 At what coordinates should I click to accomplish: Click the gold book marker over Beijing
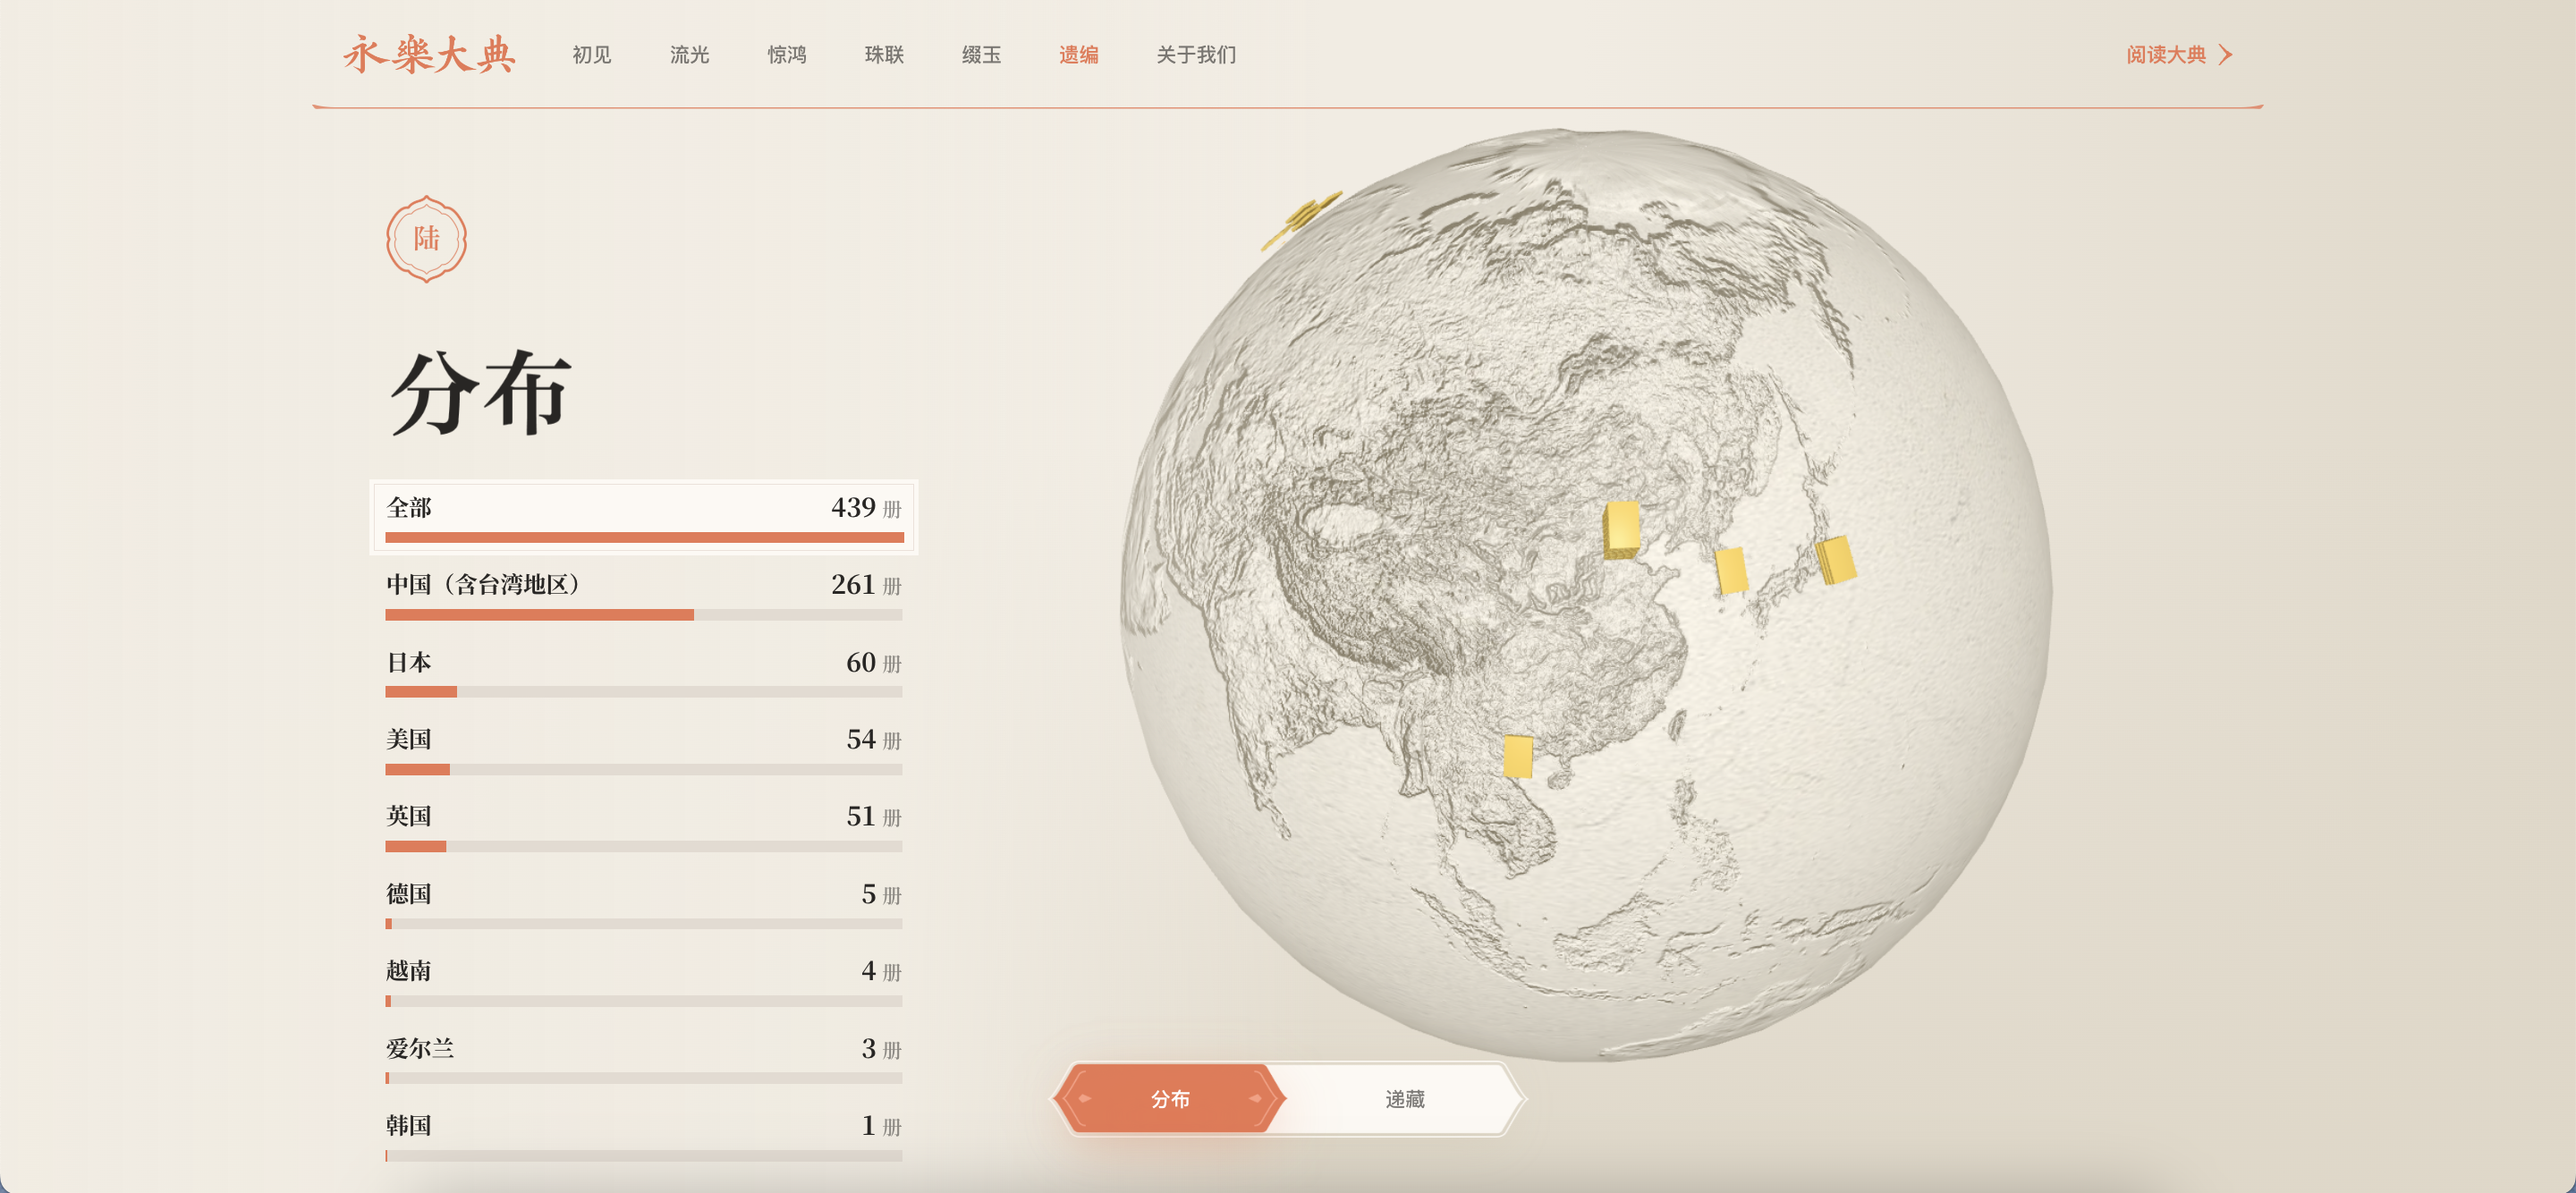click(x=1622, y=529)
